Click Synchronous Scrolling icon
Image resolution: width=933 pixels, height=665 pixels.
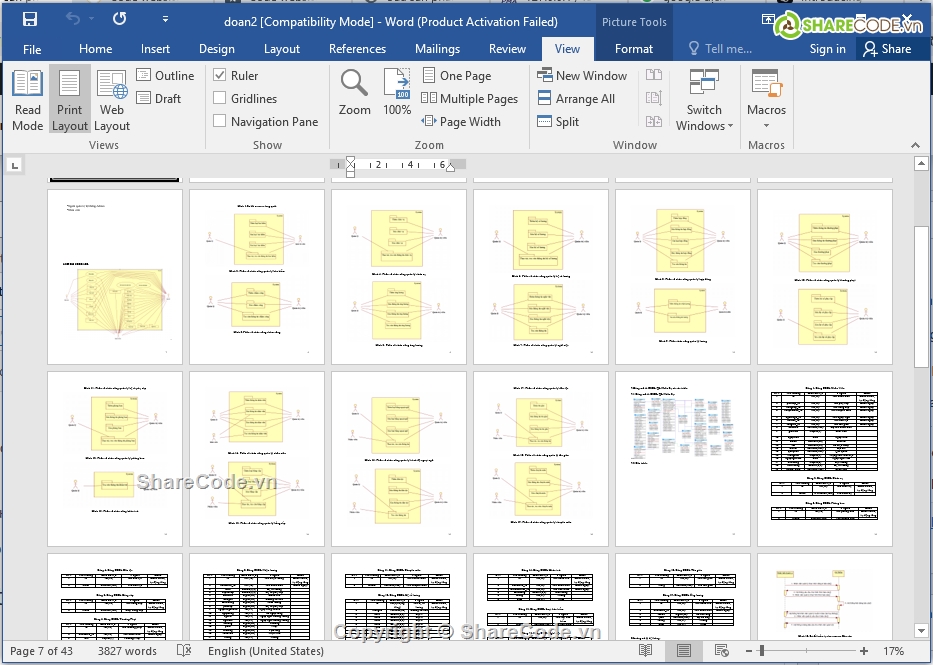(654, 98)
